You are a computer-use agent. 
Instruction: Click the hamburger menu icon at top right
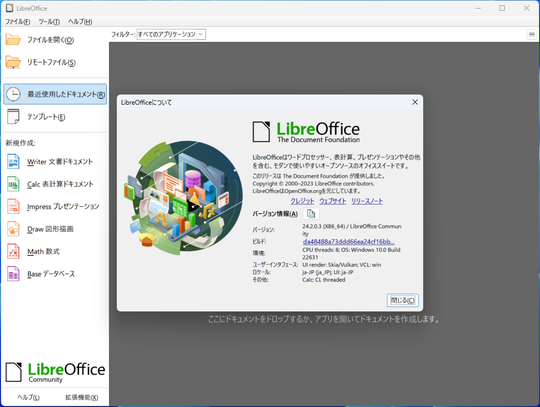532,34
